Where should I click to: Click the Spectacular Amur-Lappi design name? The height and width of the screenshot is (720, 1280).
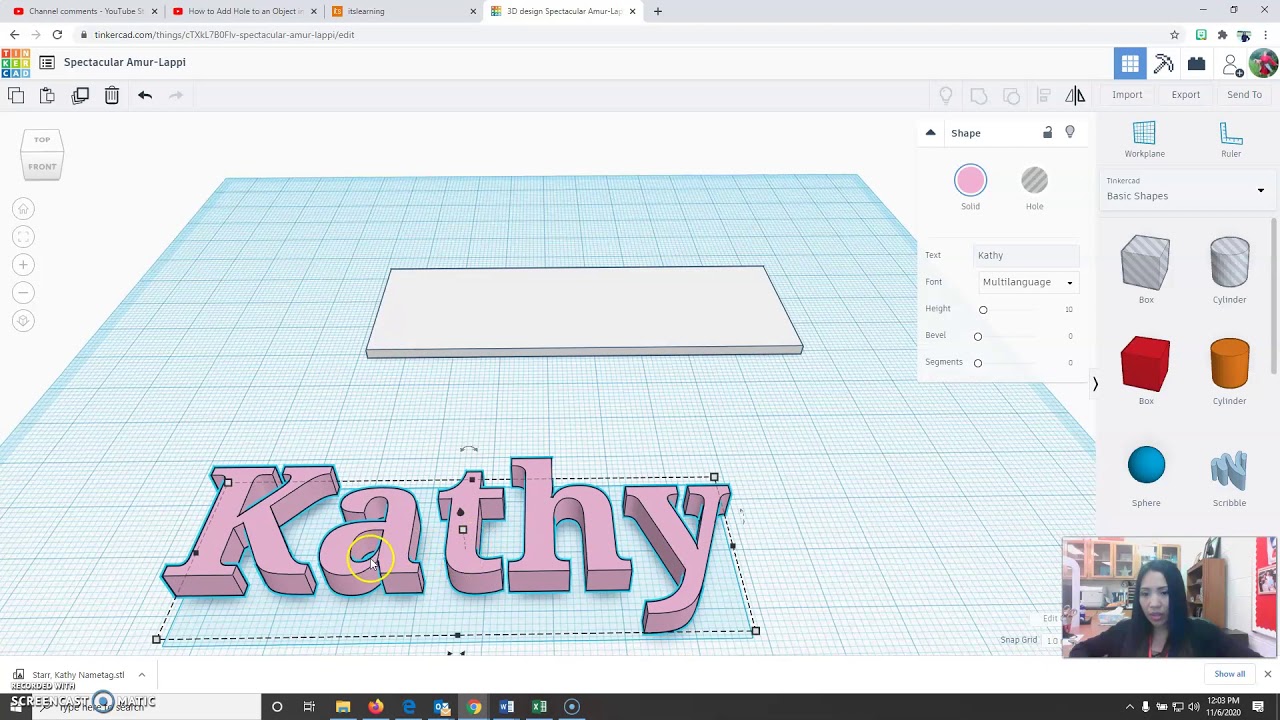125,62
